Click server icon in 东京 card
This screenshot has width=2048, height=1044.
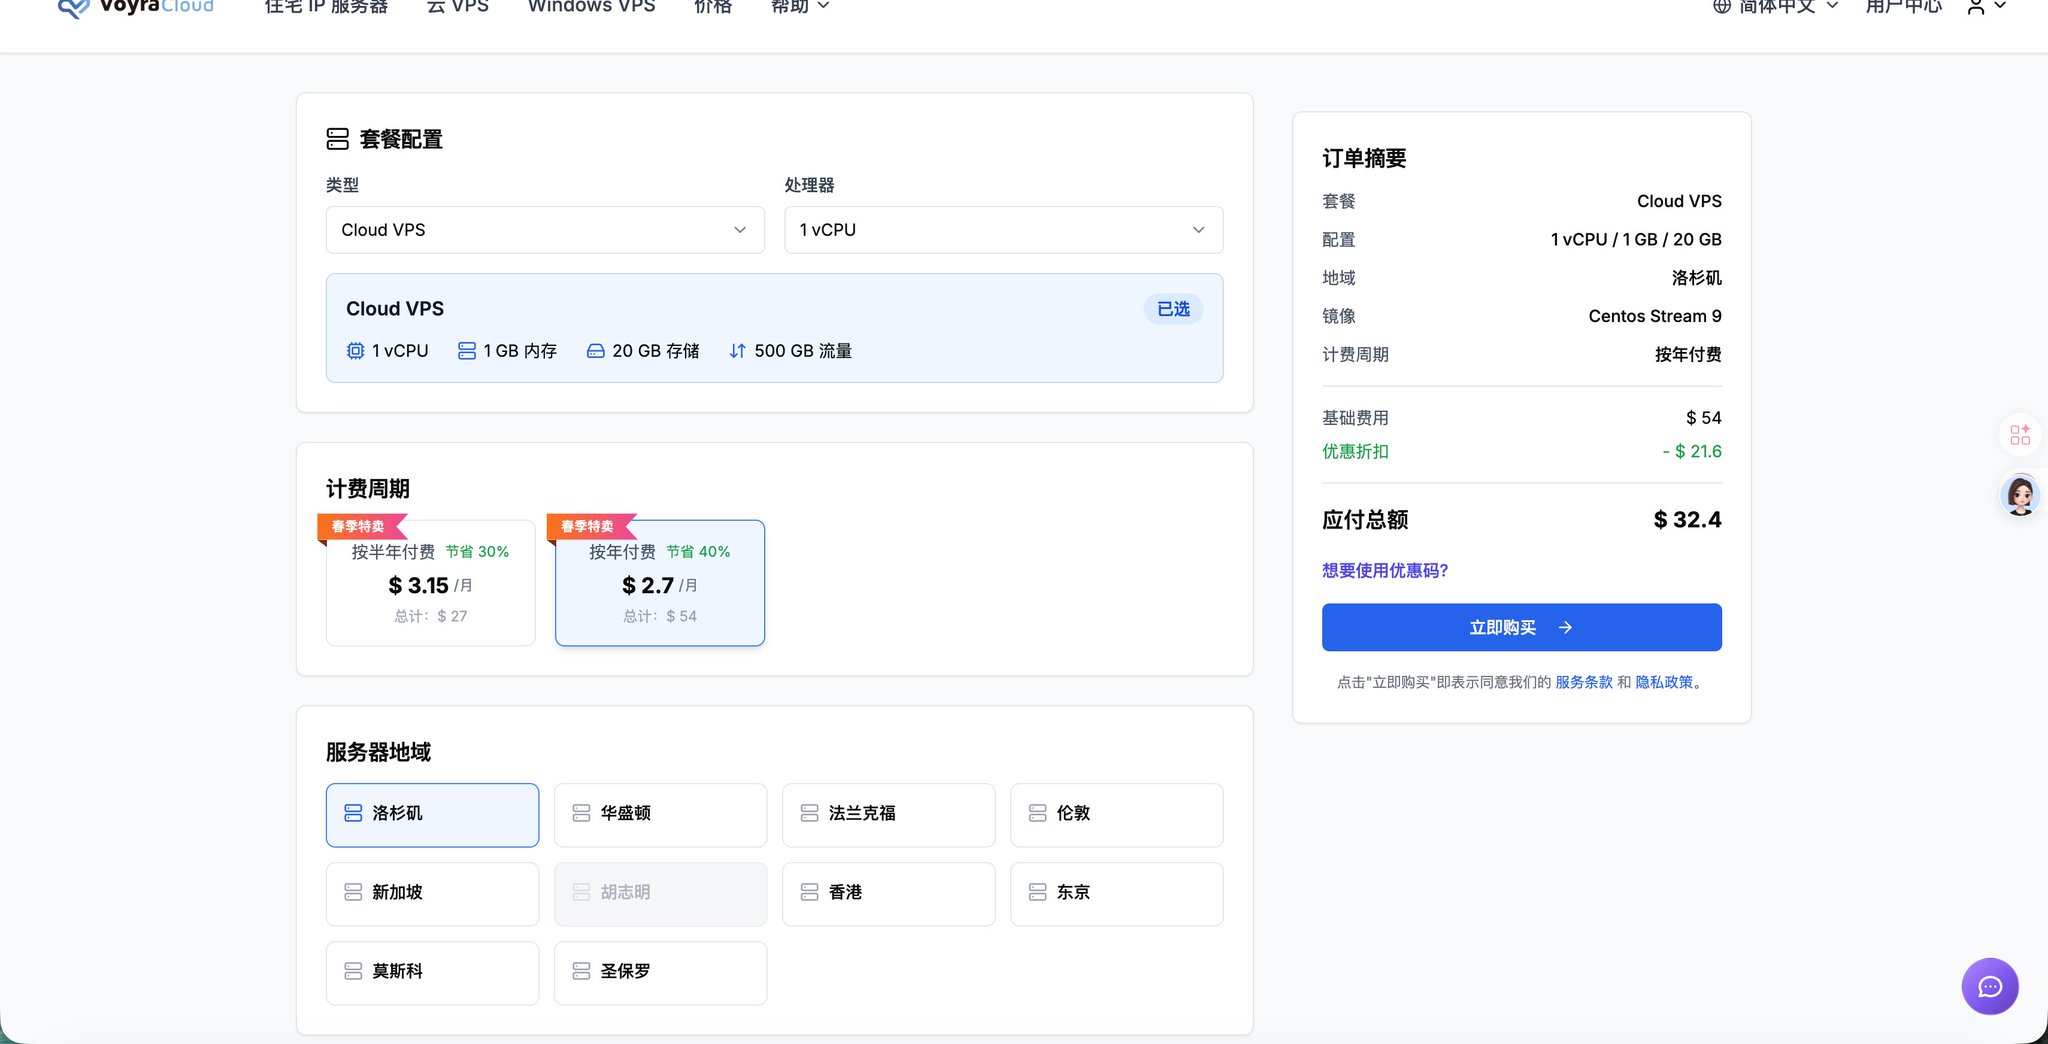(1038, 892)
